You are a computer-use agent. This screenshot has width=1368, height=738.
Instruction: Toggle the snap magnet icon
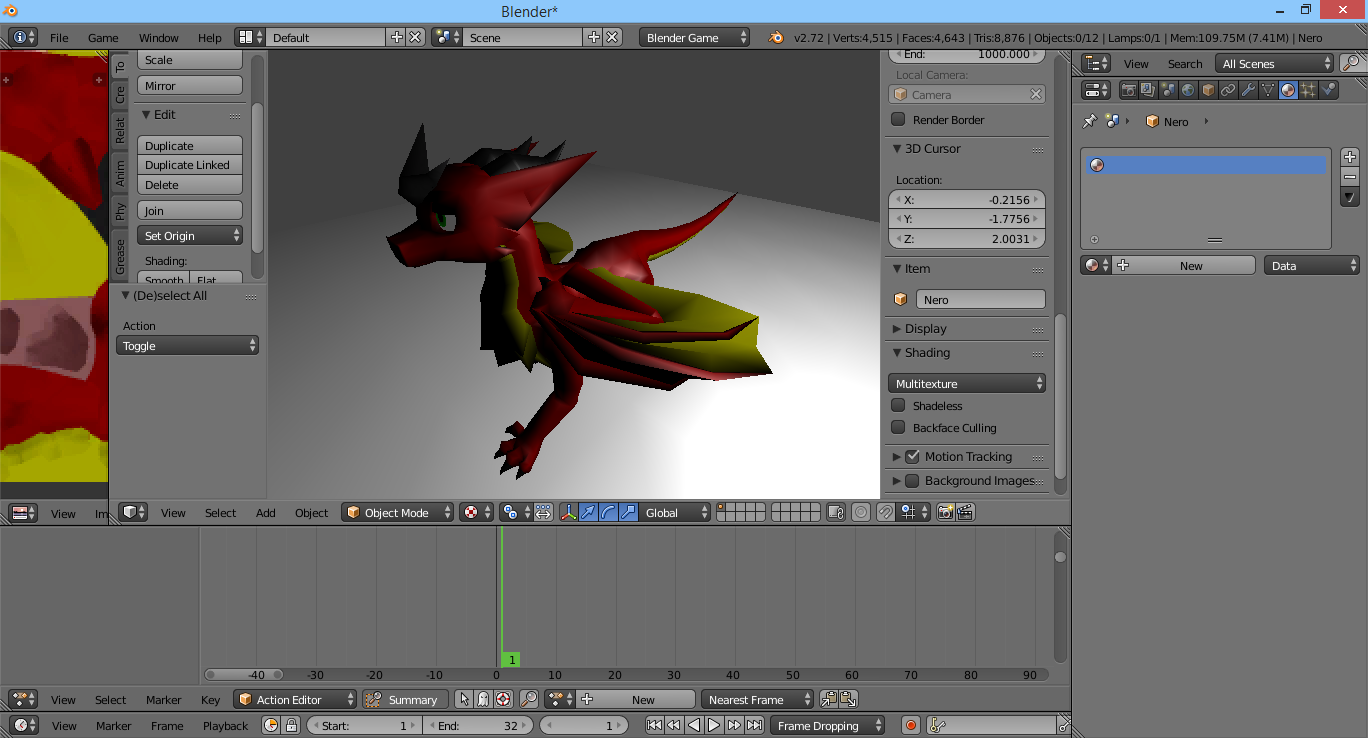click(x=886, y=512)
